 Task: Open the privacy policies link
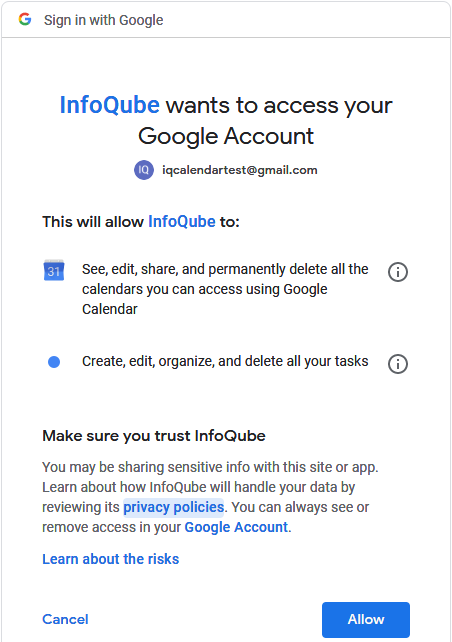pyautogui.click(x=174, y=507)
